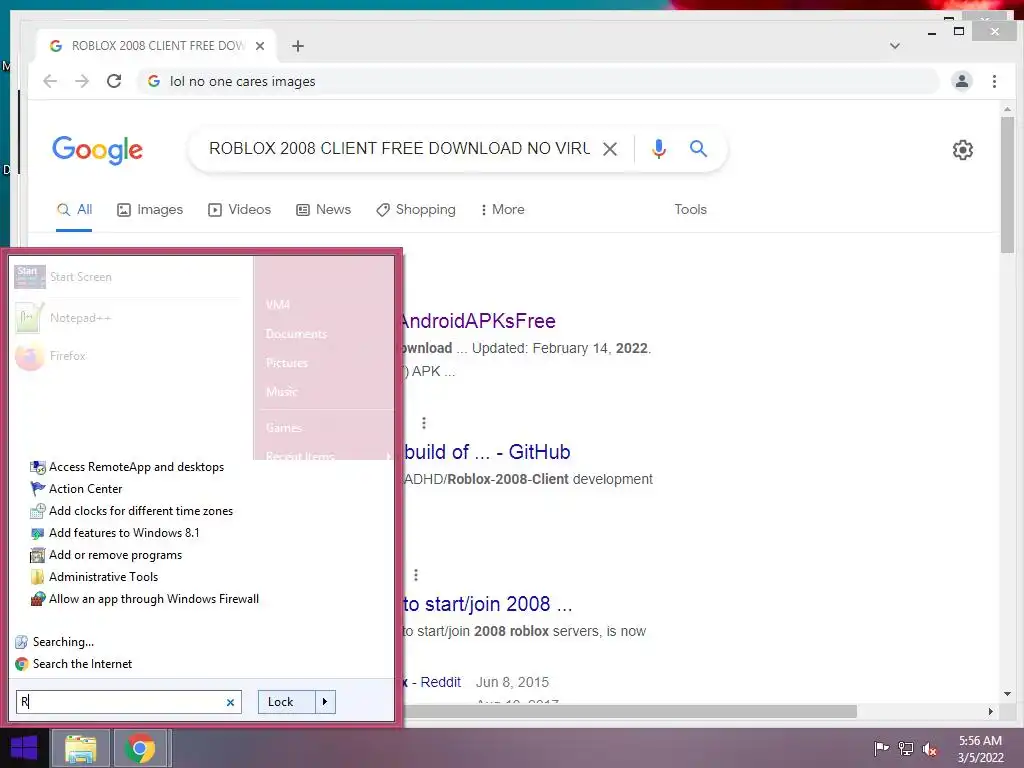1024x768 pixels.
Task: Open the GitHub Roblox-2008-Client result
Action: pyautogui.click(x=487, y=452)
